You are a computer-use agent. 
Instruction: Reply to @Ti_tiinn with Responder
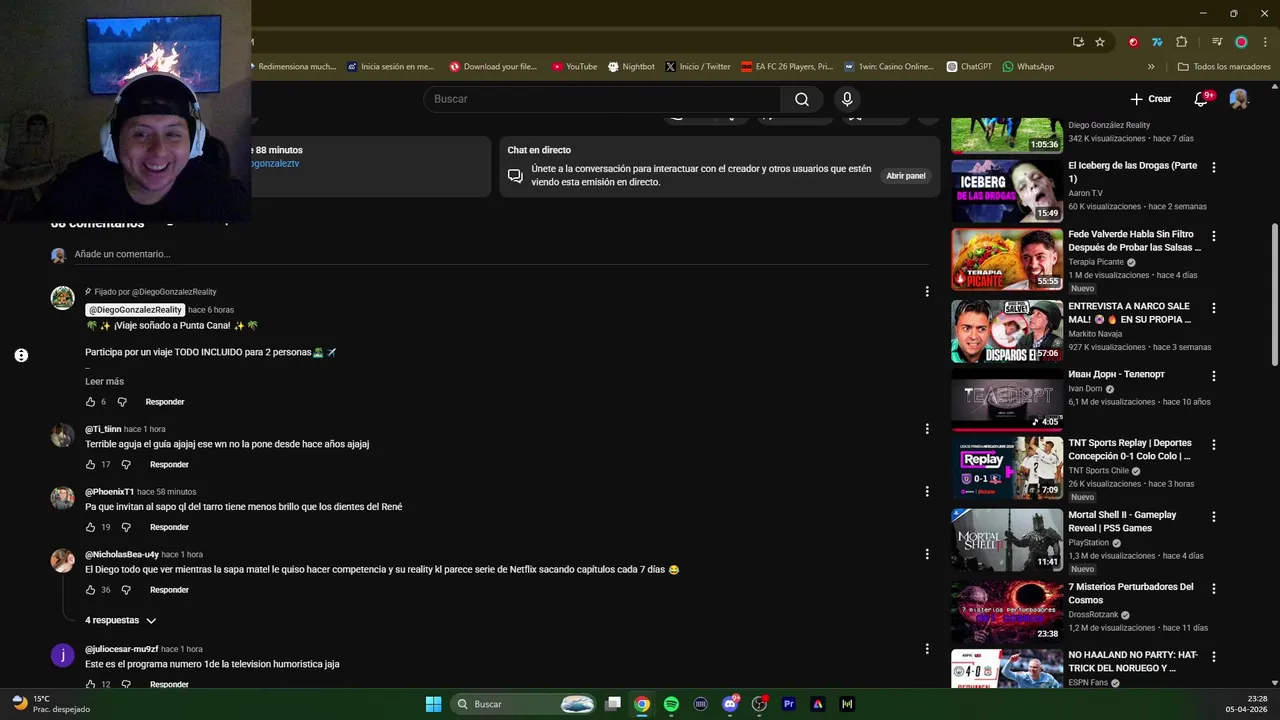pos(169,465)
